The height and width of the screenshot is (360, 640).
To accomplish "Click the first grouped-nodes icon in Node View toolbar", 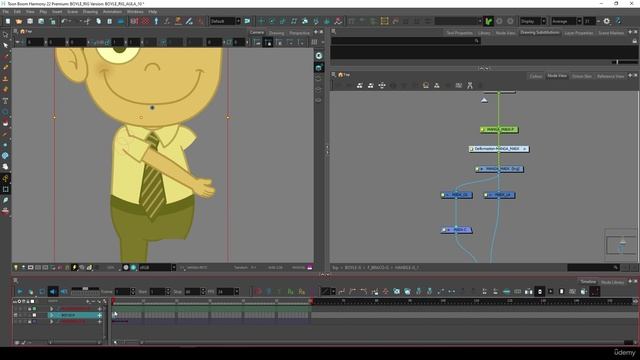I will 360,85.
